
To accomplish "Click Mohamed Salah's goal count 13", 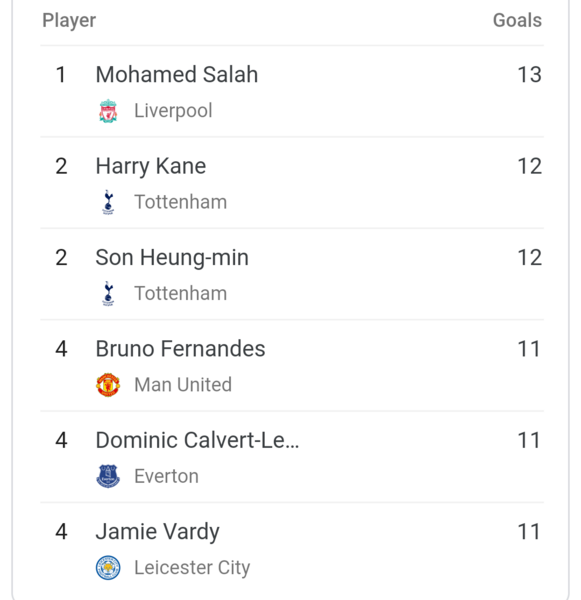I will click(529, 74).
